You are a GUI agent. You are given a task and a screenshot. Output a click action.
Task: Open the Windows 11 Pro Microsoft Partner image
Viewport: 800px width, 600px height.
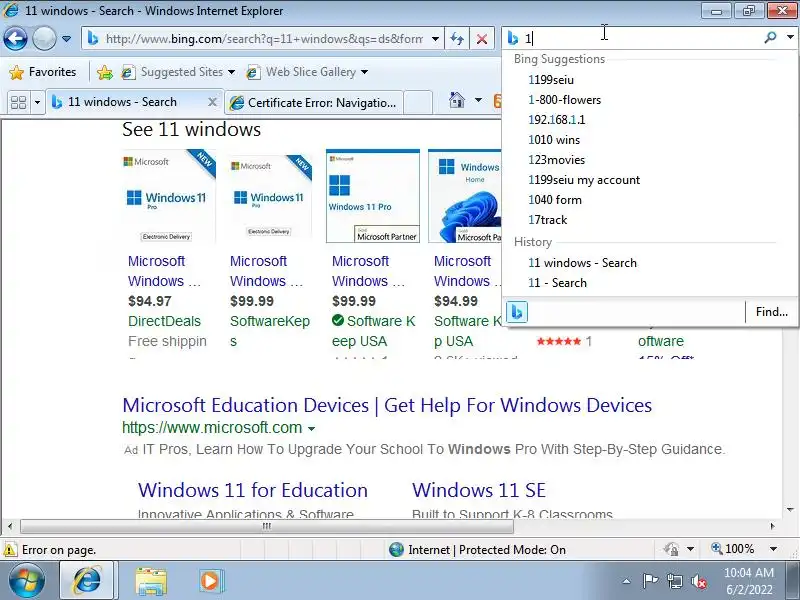373,196
